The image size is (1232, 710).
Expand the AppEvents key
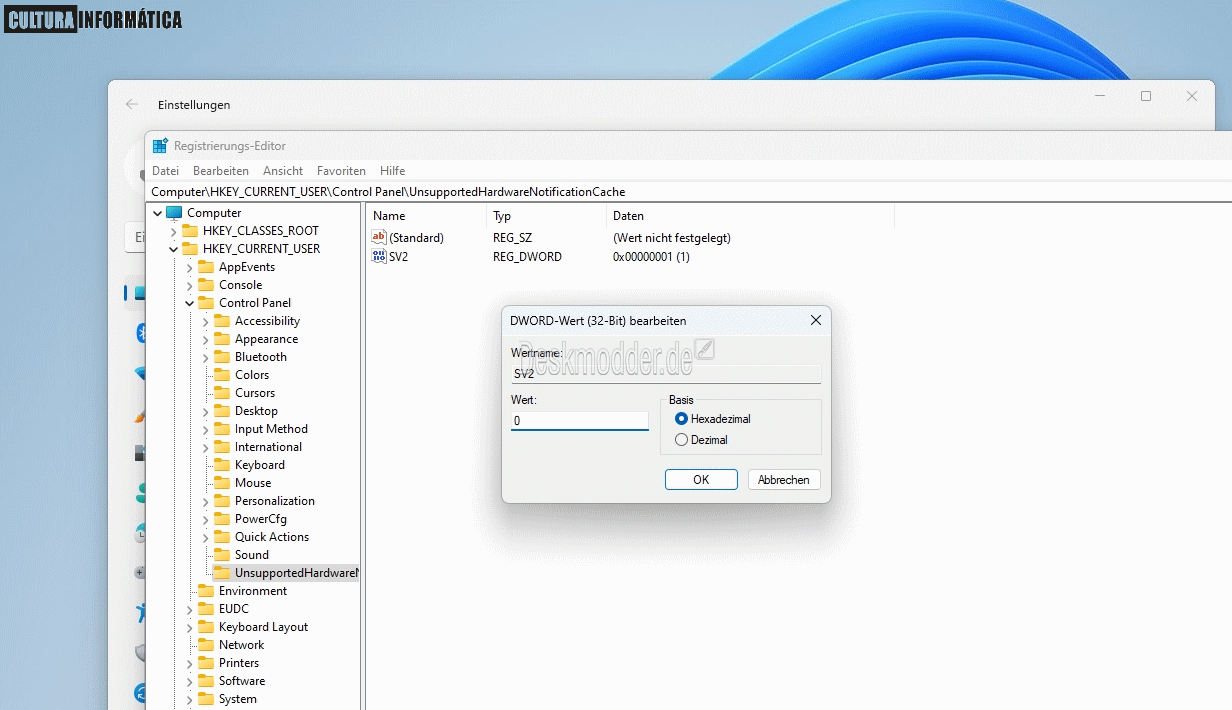(189, 267)
